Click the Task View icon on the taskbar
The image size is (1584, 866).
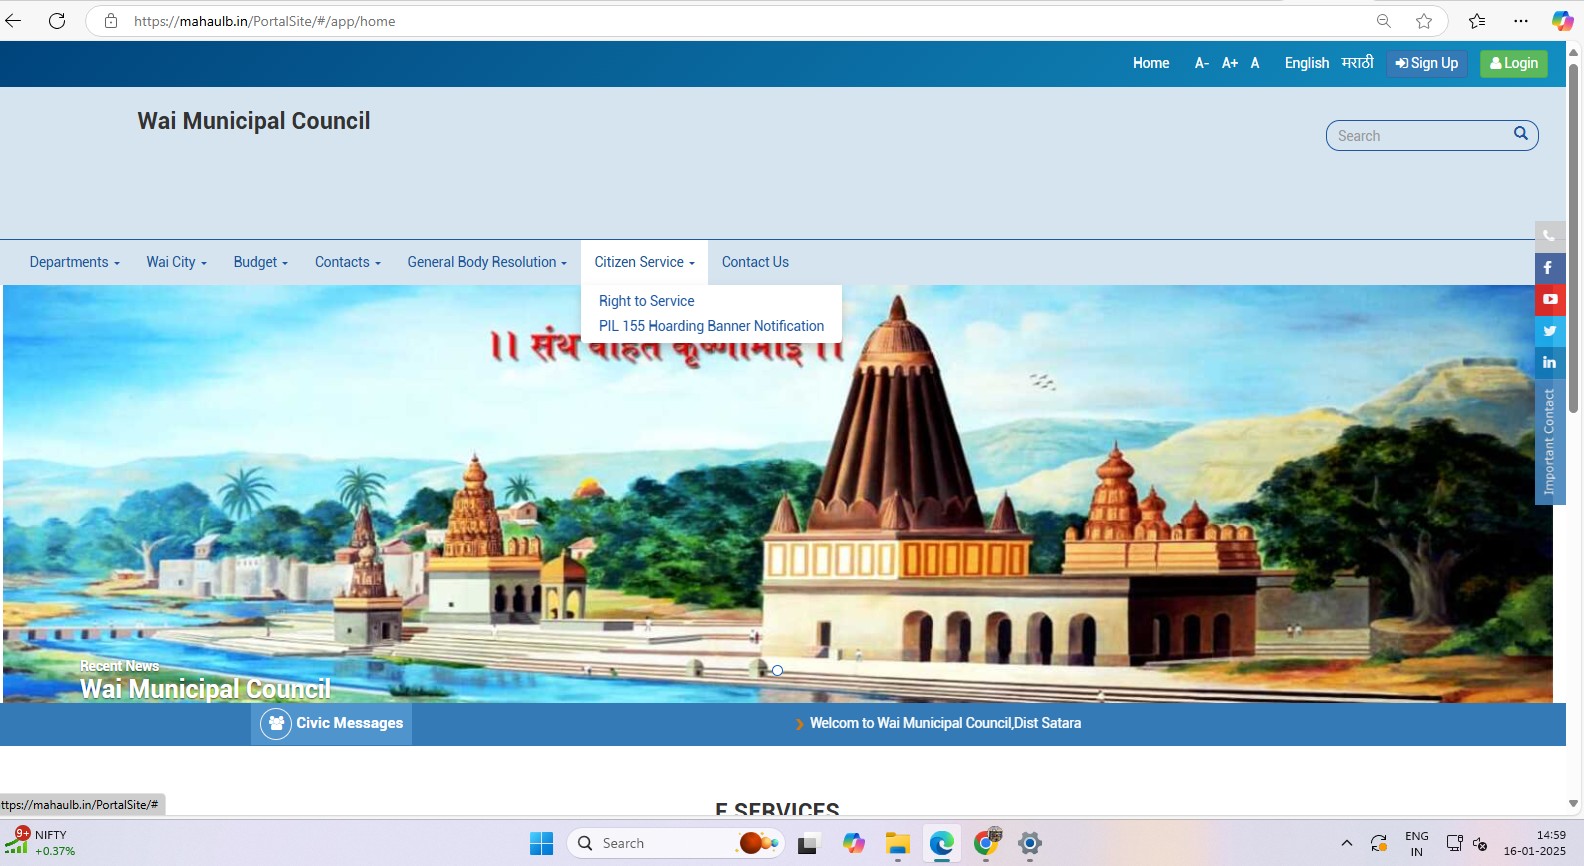pos(808,844)
